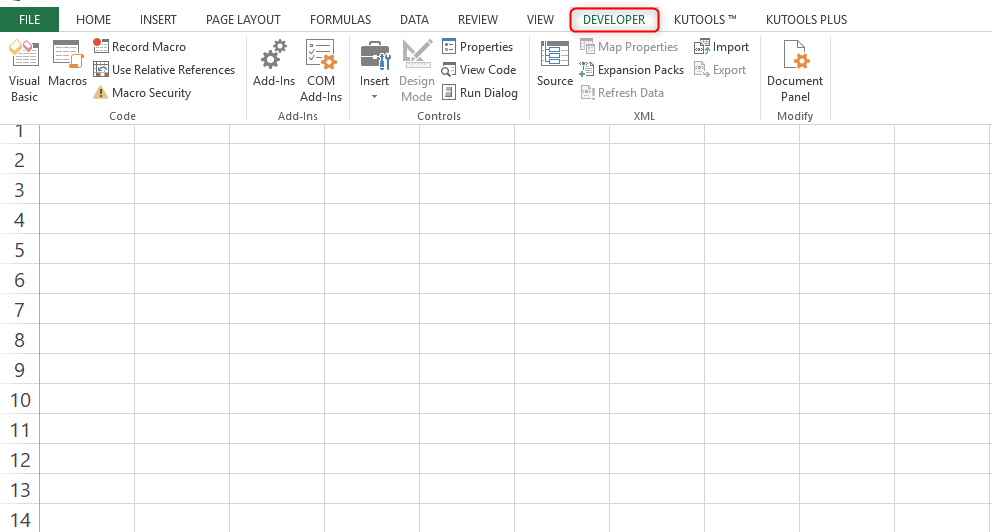Open Macro Security settings
Viewport: 992px width, 532px height.
pos(142,93)
